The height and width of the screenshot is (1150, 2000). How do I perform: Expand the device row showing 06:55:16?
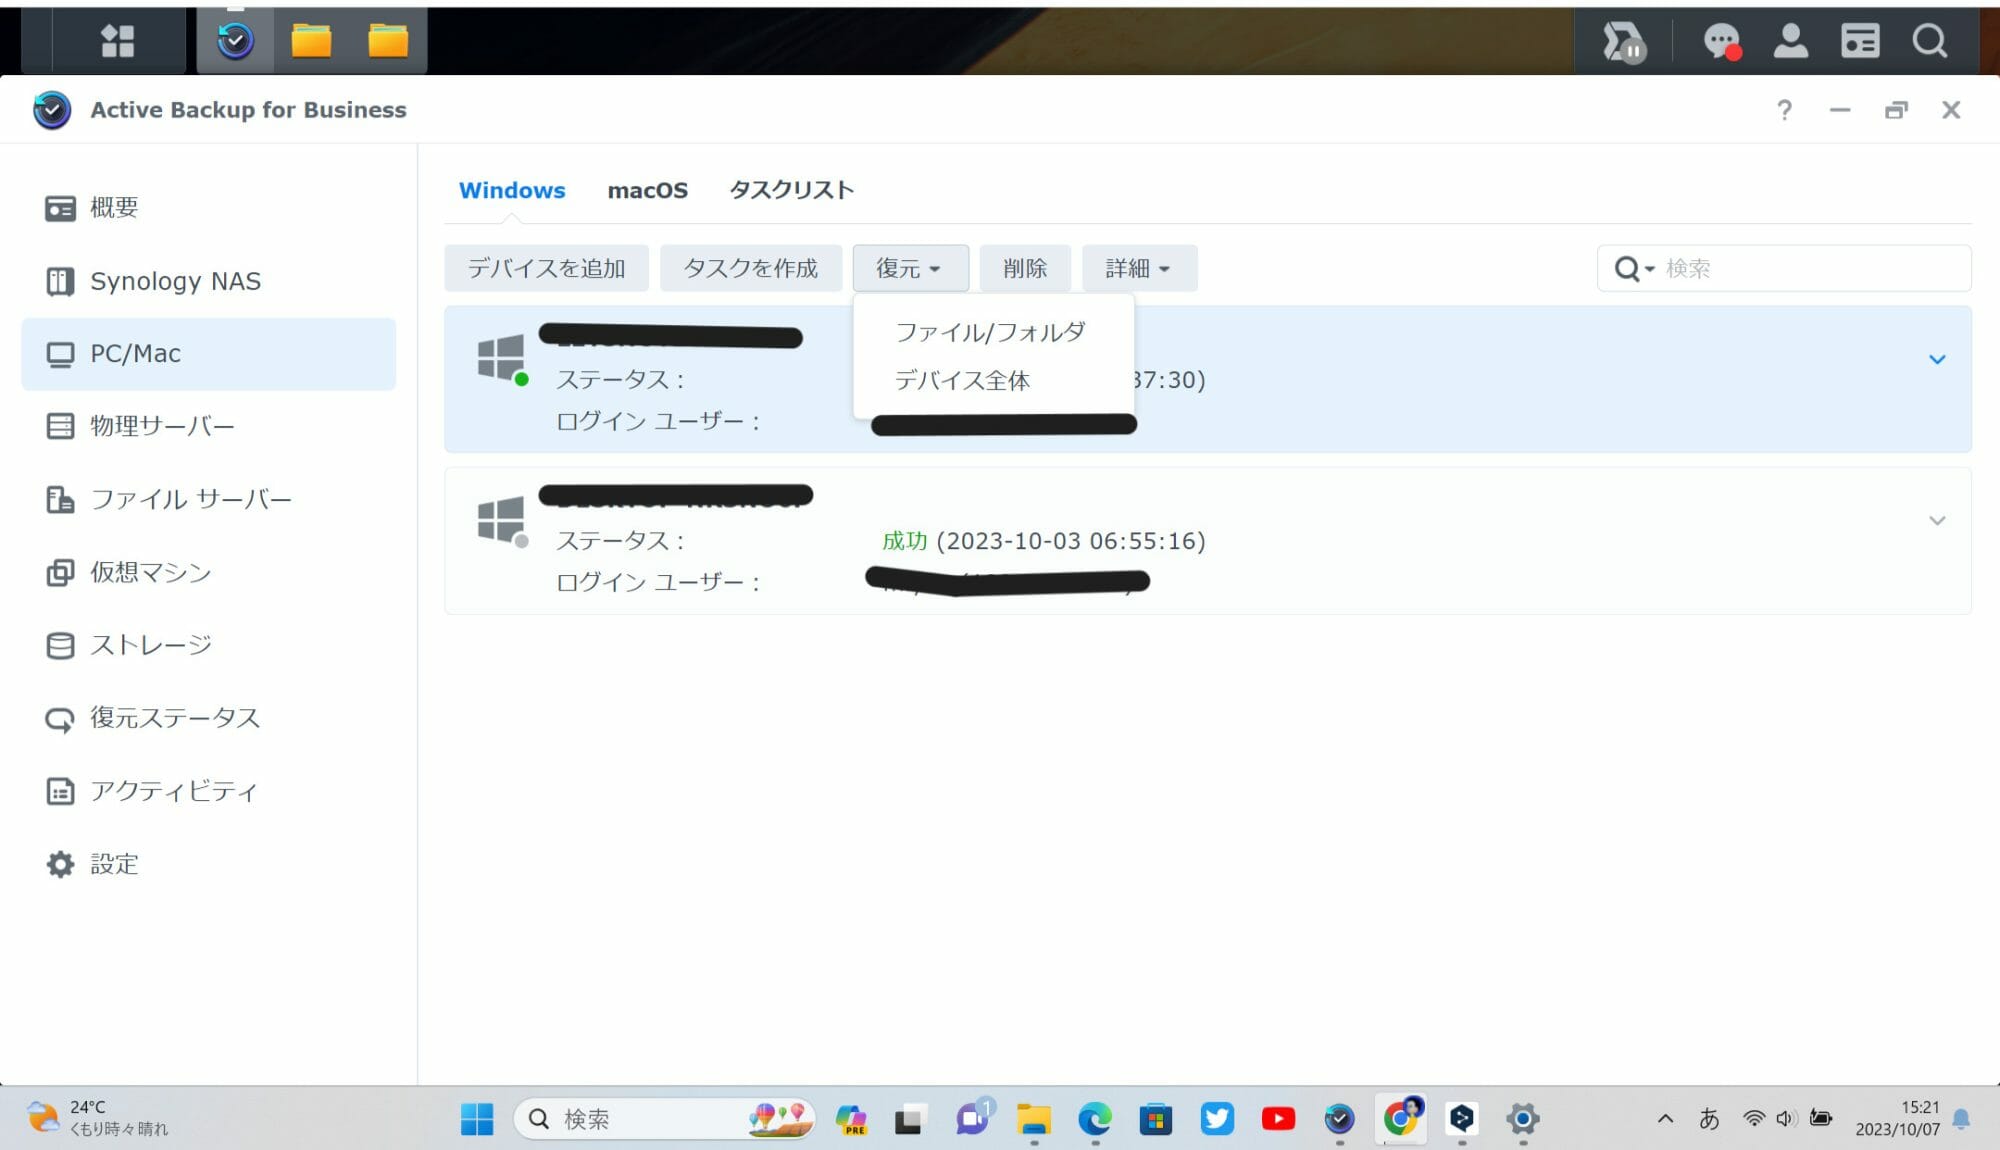1937,521
